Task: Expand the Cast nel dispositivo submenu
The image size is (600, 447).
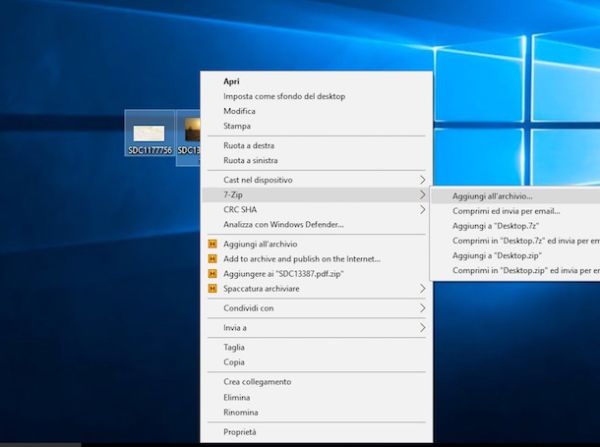Action: tap(422, 180)
